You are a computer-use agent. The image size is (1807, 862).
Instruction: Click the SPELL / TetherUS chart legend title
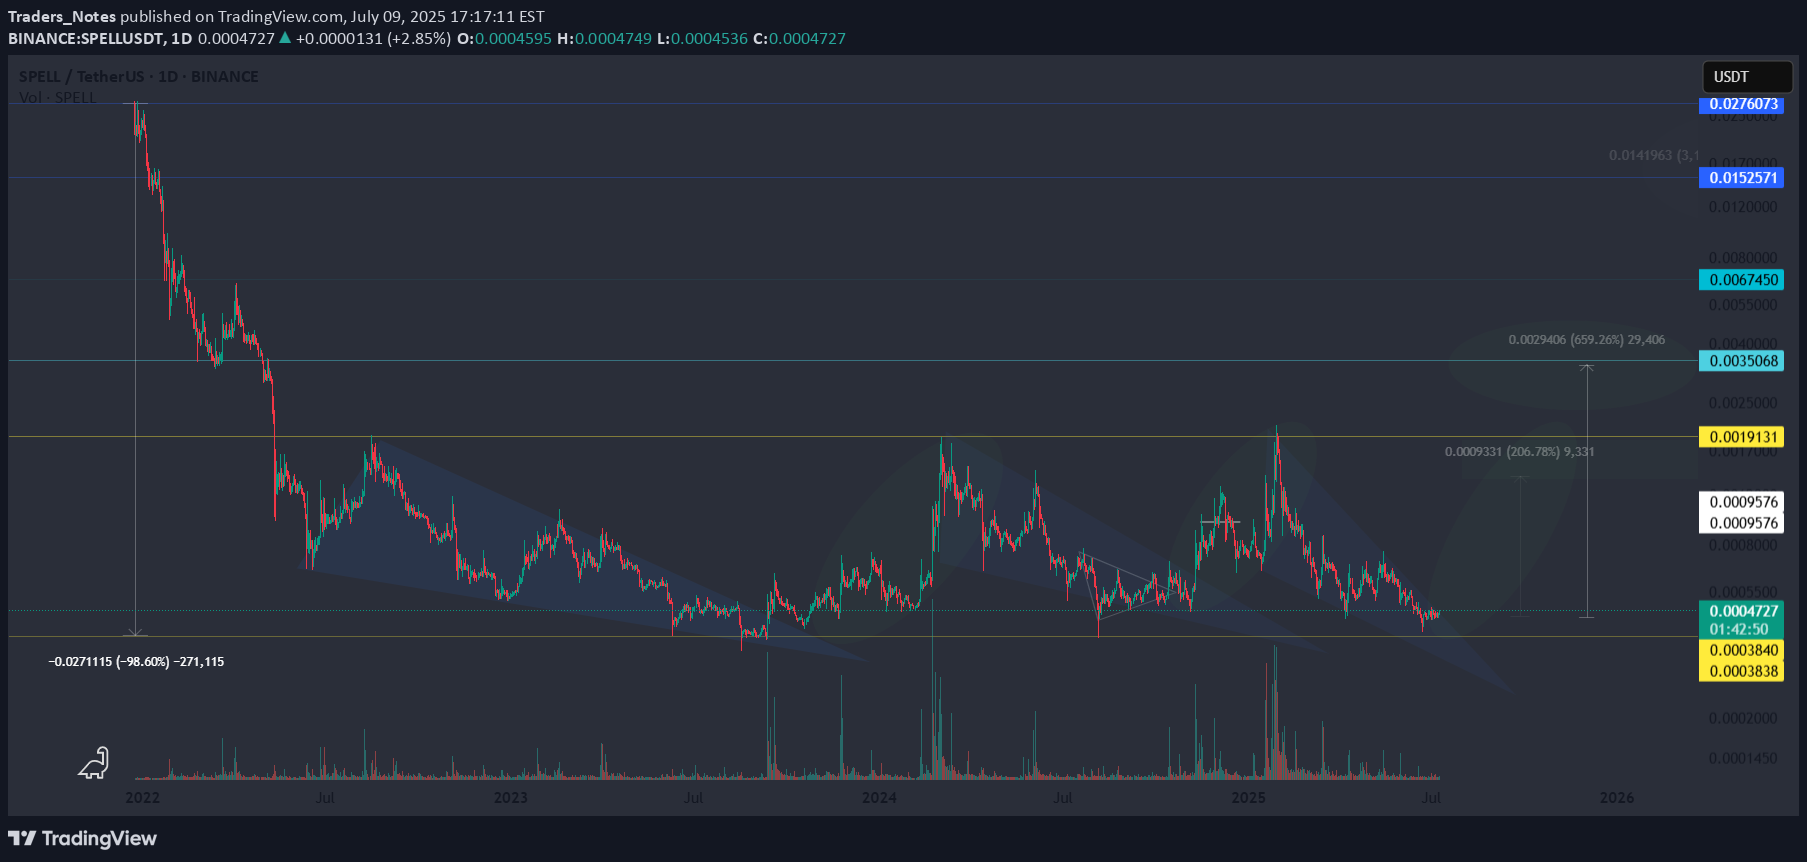138,77
